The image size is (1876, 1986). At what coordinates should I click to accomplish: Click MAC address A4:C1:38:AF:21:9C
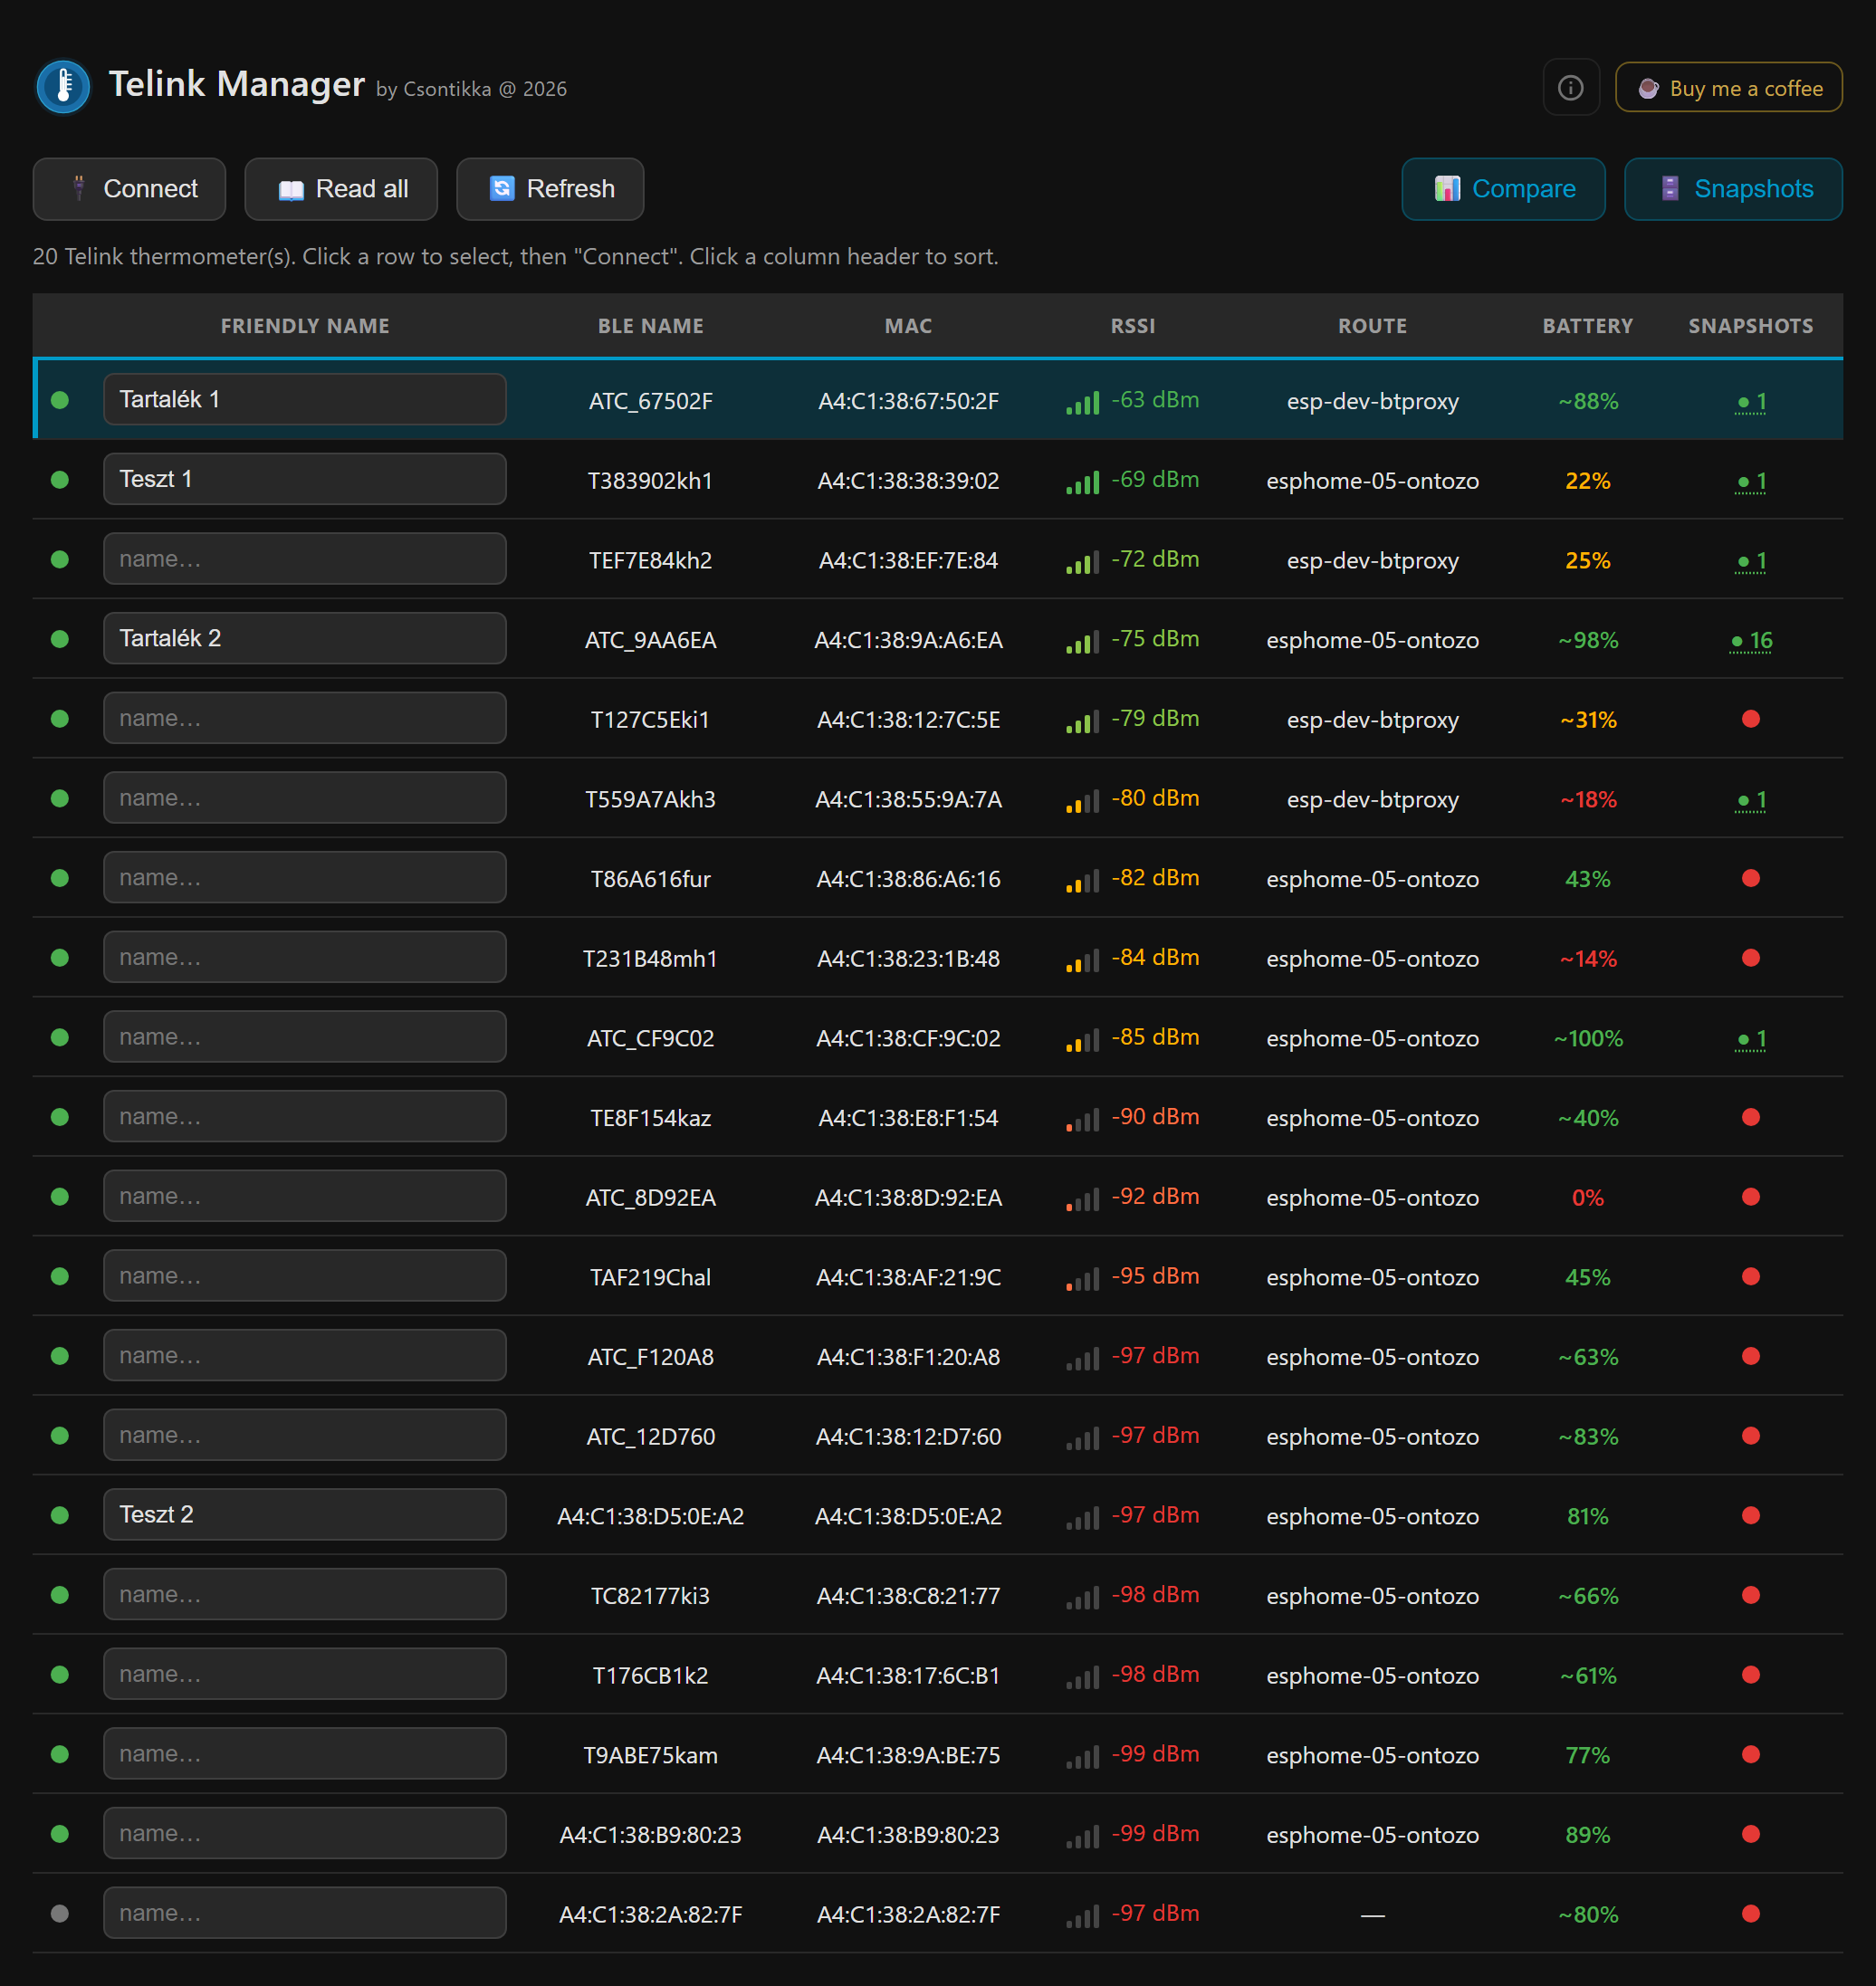pos(908,1277)
